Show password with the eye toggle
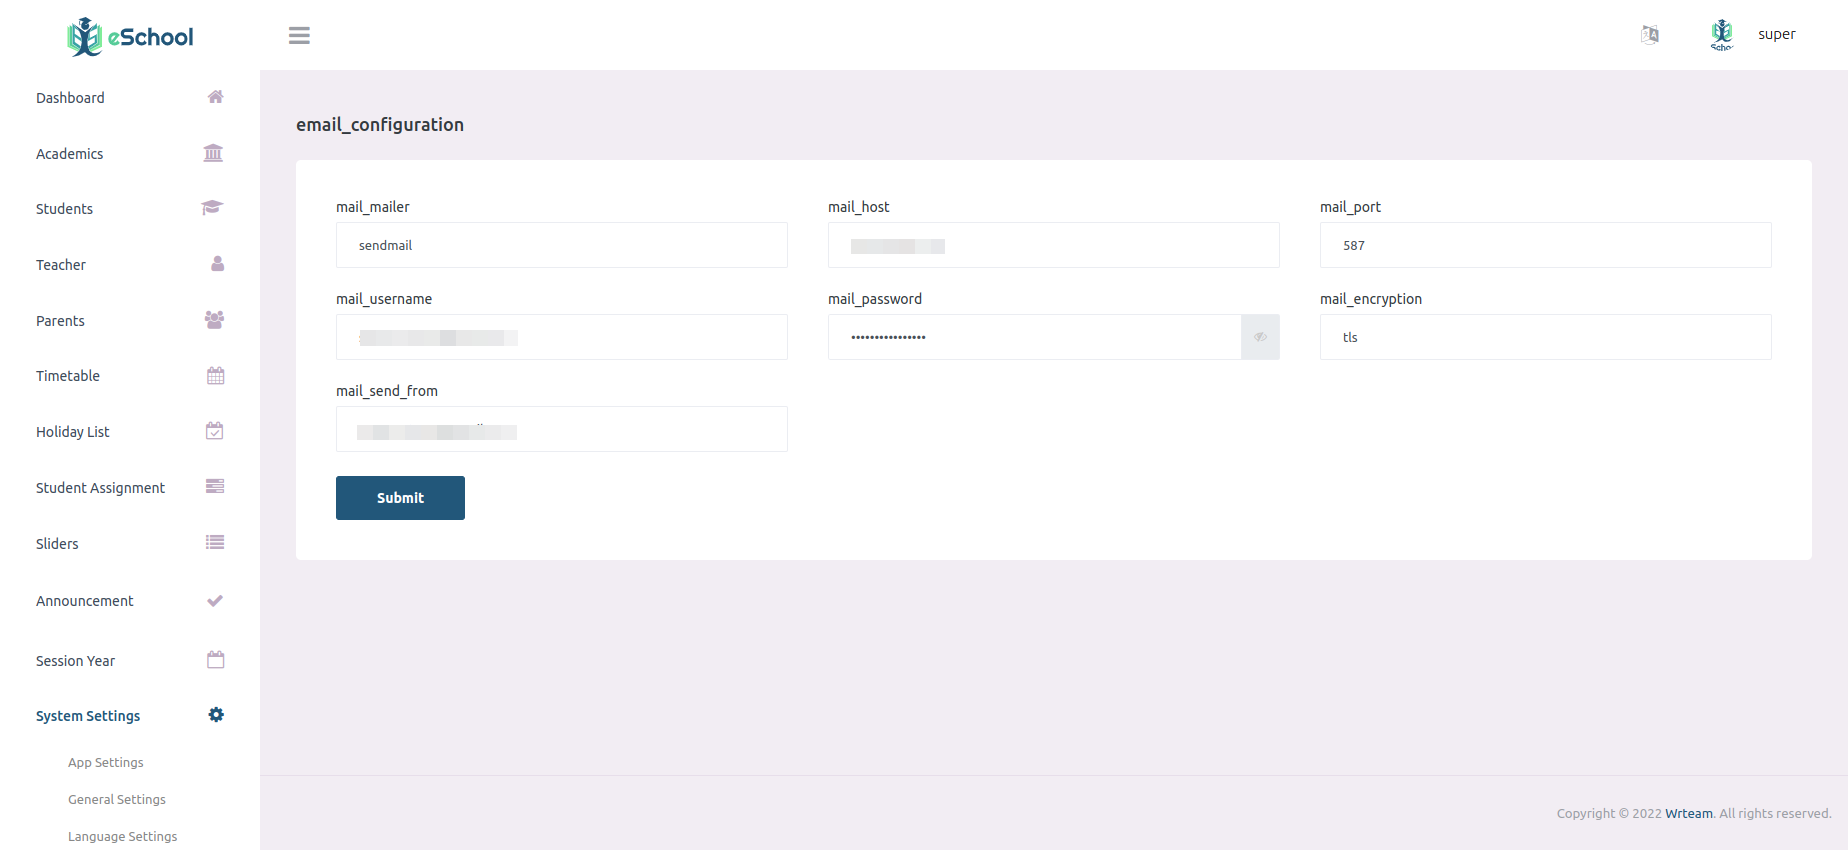This screenshot has height=850, width=1848. [1260, 337]
